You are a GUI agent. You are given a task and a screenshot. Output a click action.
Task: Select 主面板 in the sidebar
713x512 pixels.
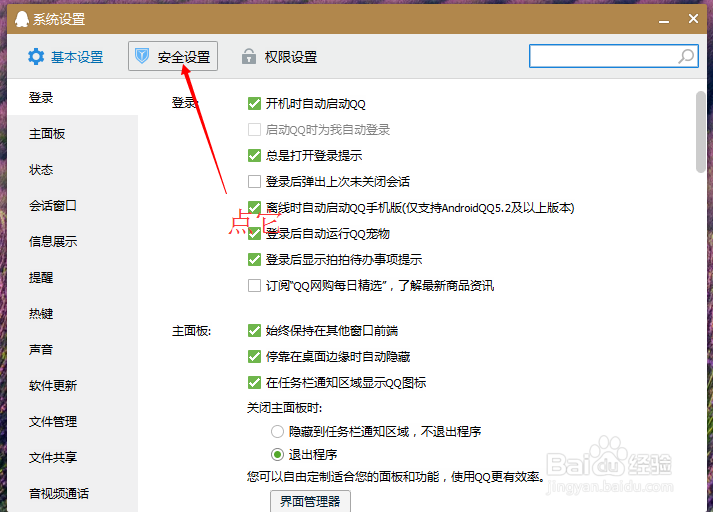point(73,134)
